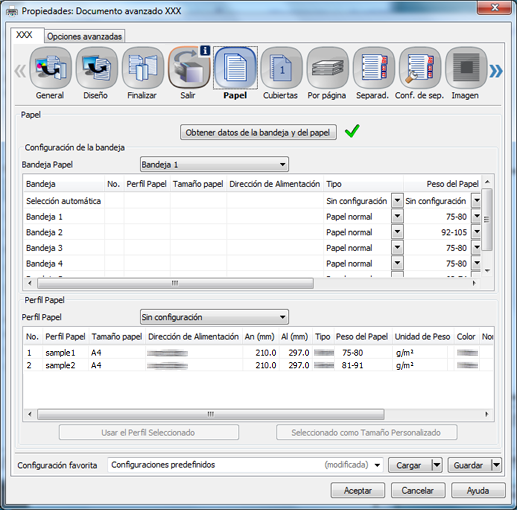Click the Salir output icon

click(189, 68)
